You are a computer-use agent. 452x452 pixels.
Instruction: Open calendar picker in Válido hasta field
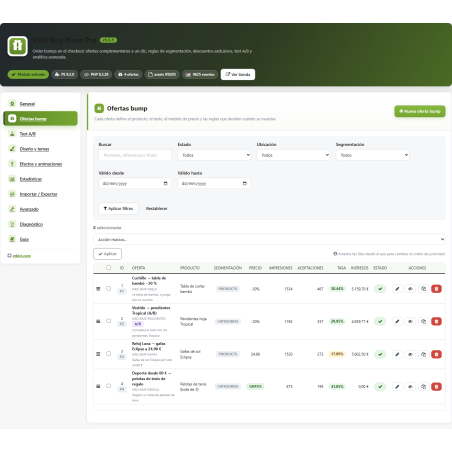pyautogui.click(x=244, y=183)
